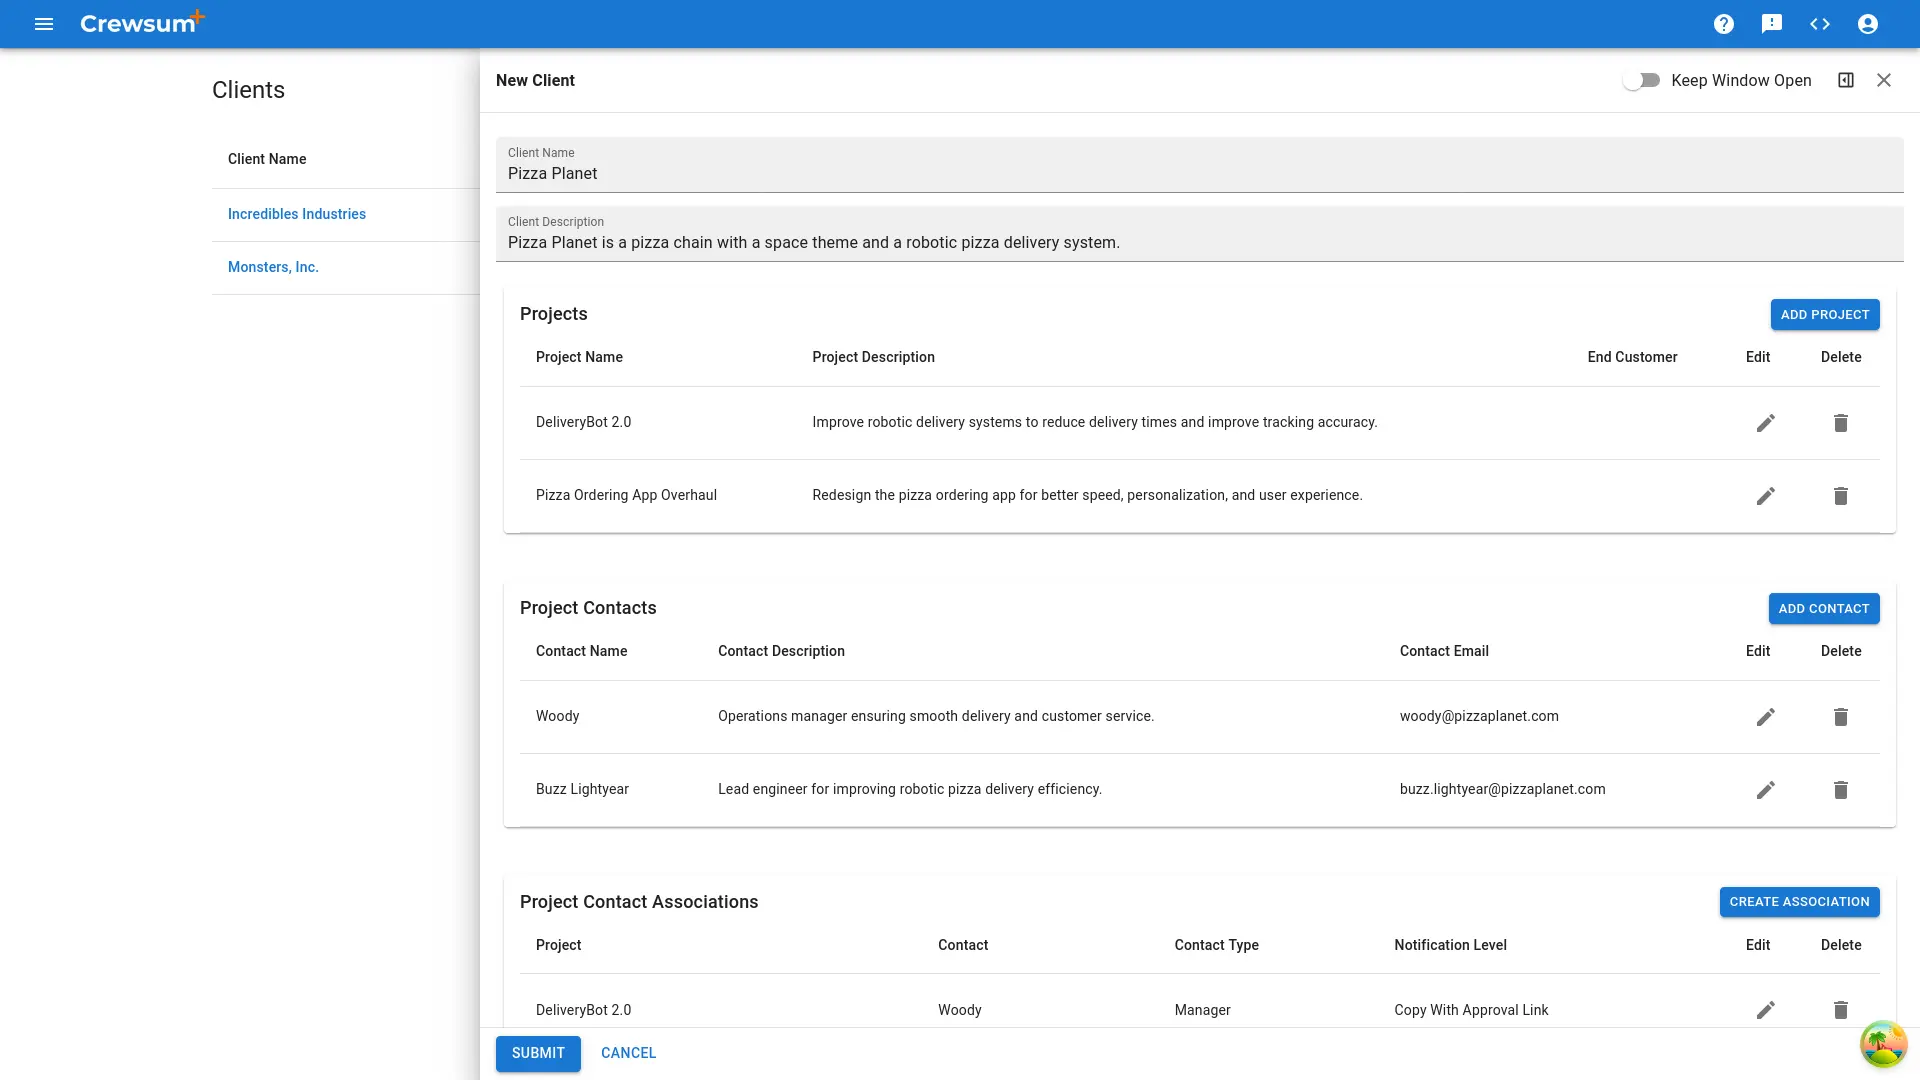Click the Add Contact button
1920x1080 pixels.
(x=1823, y=608)
